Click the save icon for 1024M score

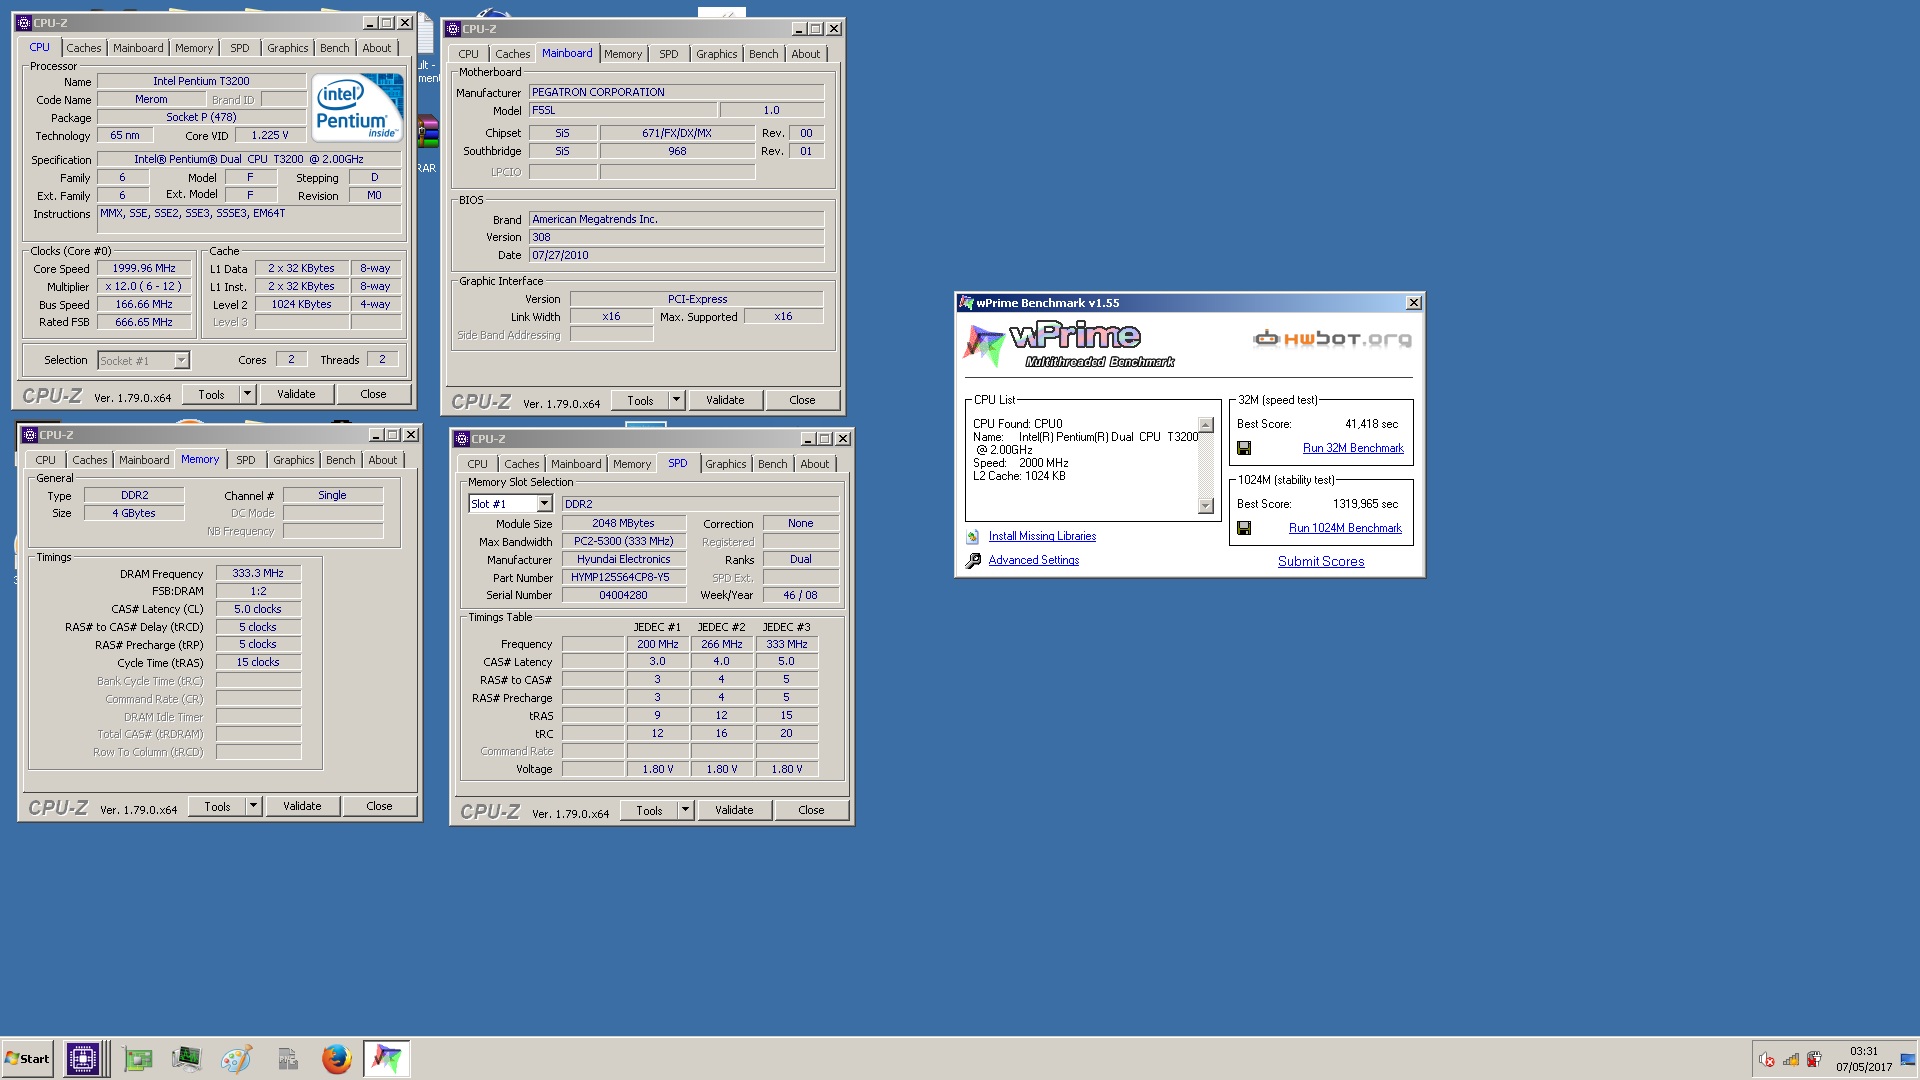1244,529
